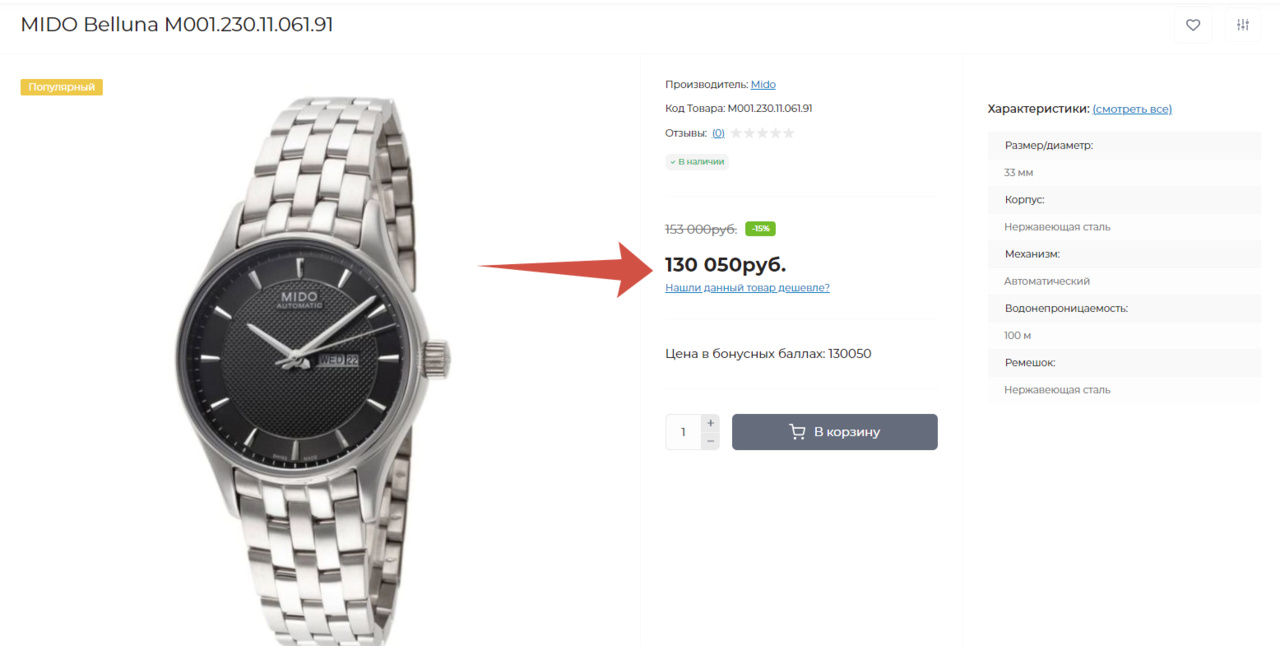
Task: Increase quantity with the plus button
Action: click(x=711, y=423)
